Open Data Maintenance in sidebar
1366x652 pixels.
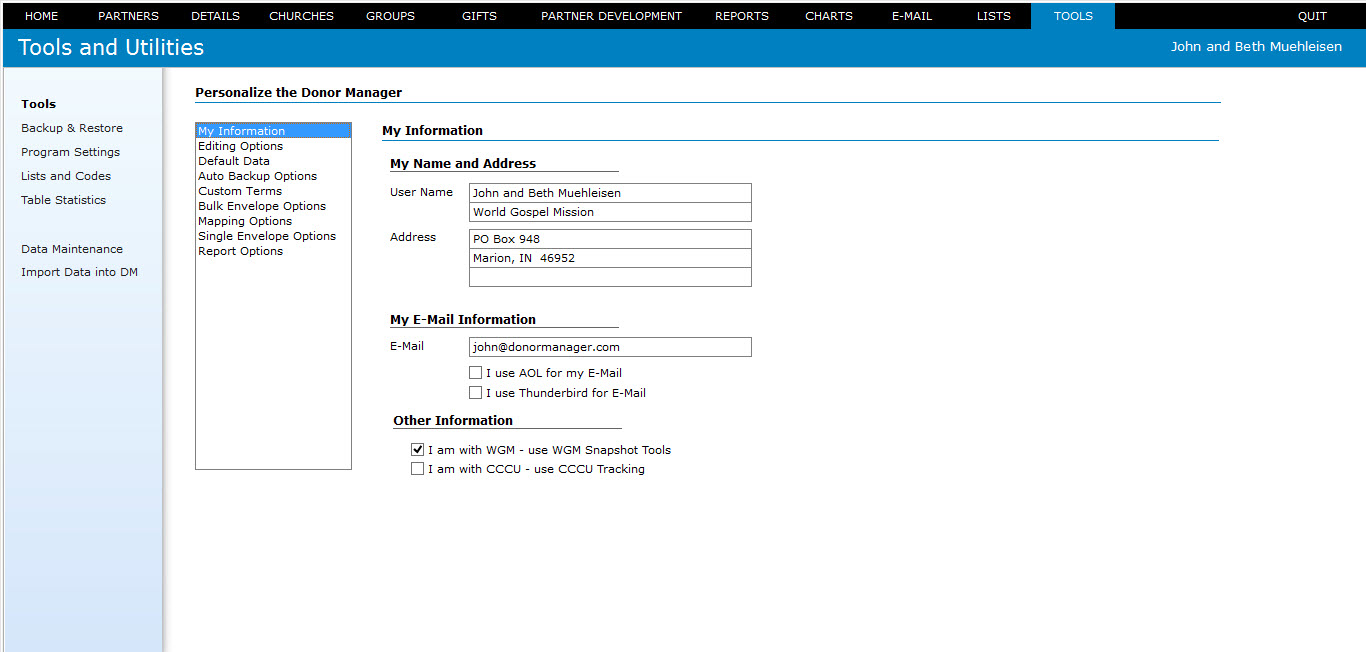pyautogui.click(x=72, y=249)
